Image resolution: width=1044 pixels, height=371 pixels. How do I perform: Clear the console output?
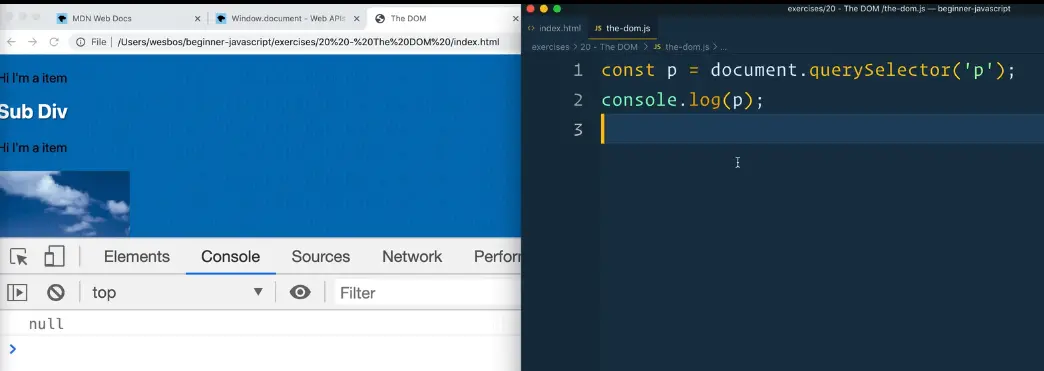[x=55, y=292]
